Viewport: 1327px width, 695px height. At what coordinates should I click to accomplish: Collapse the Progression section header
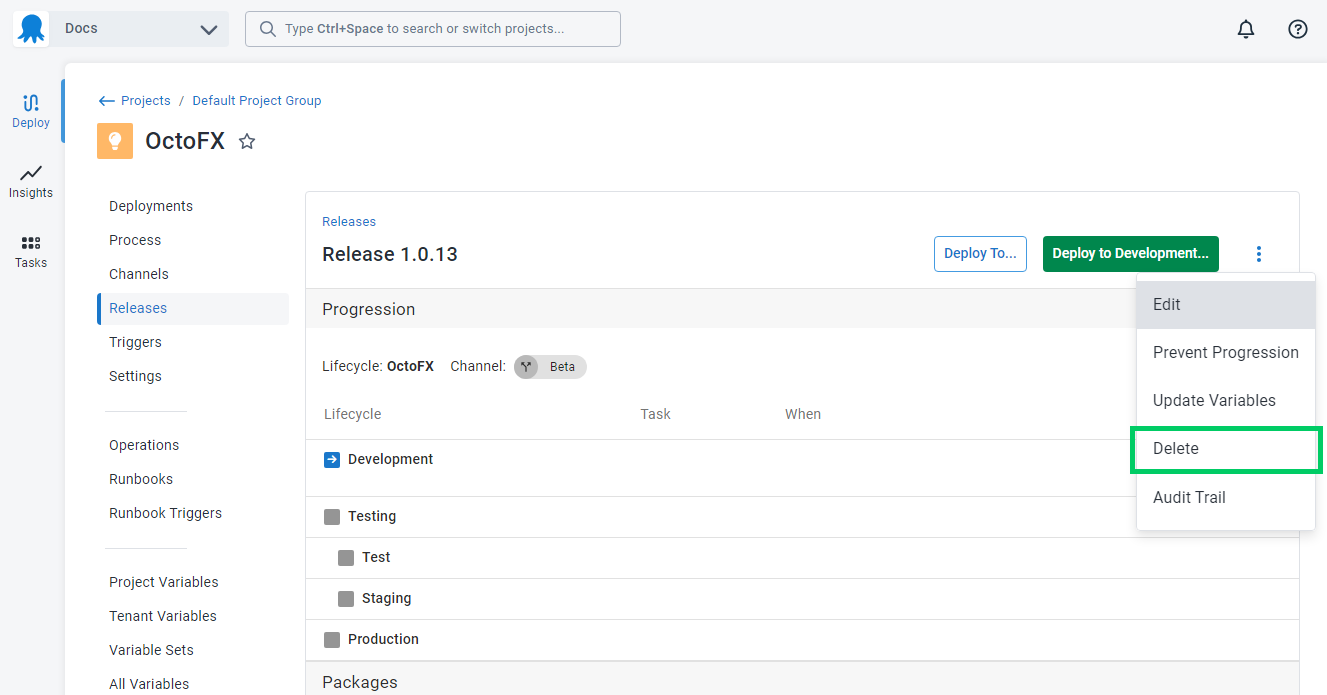click(x=720, y=309)
